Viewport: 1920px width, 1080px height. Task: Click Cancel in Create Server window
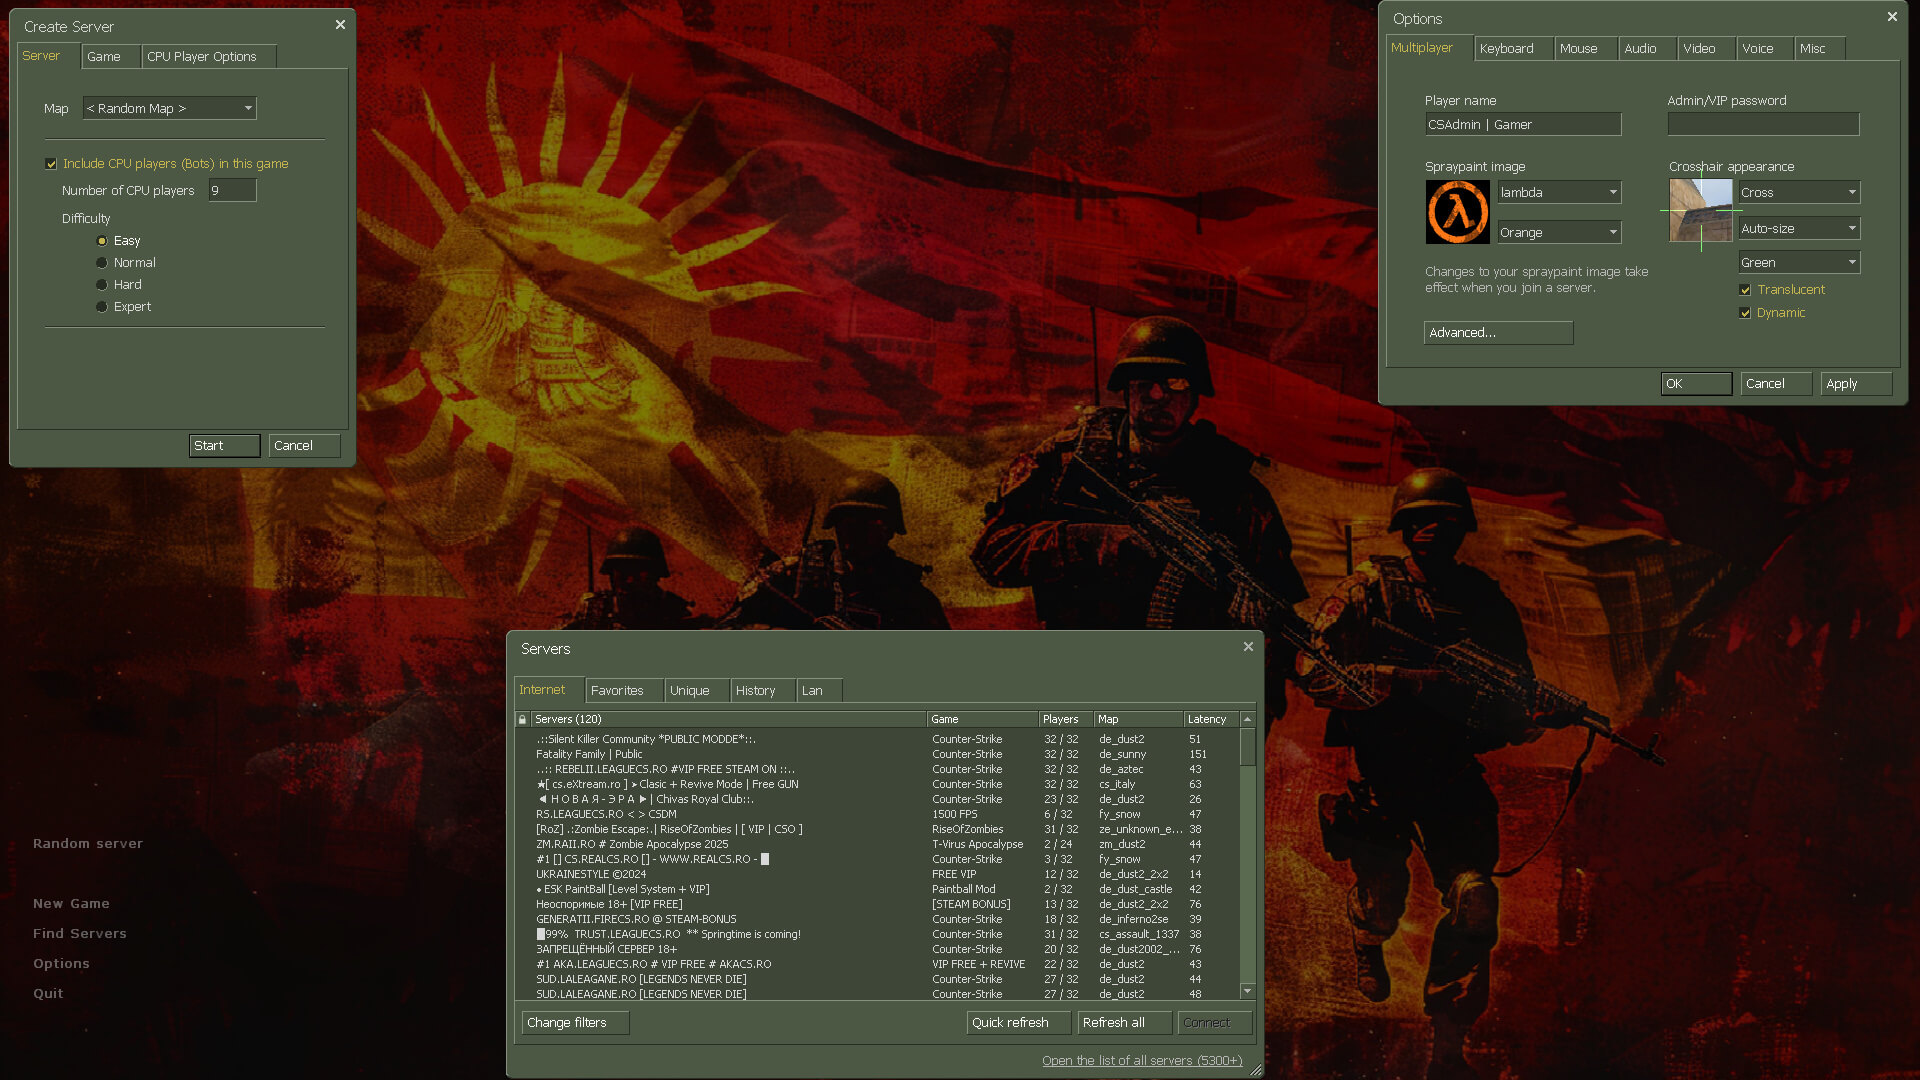coord(305,446)
